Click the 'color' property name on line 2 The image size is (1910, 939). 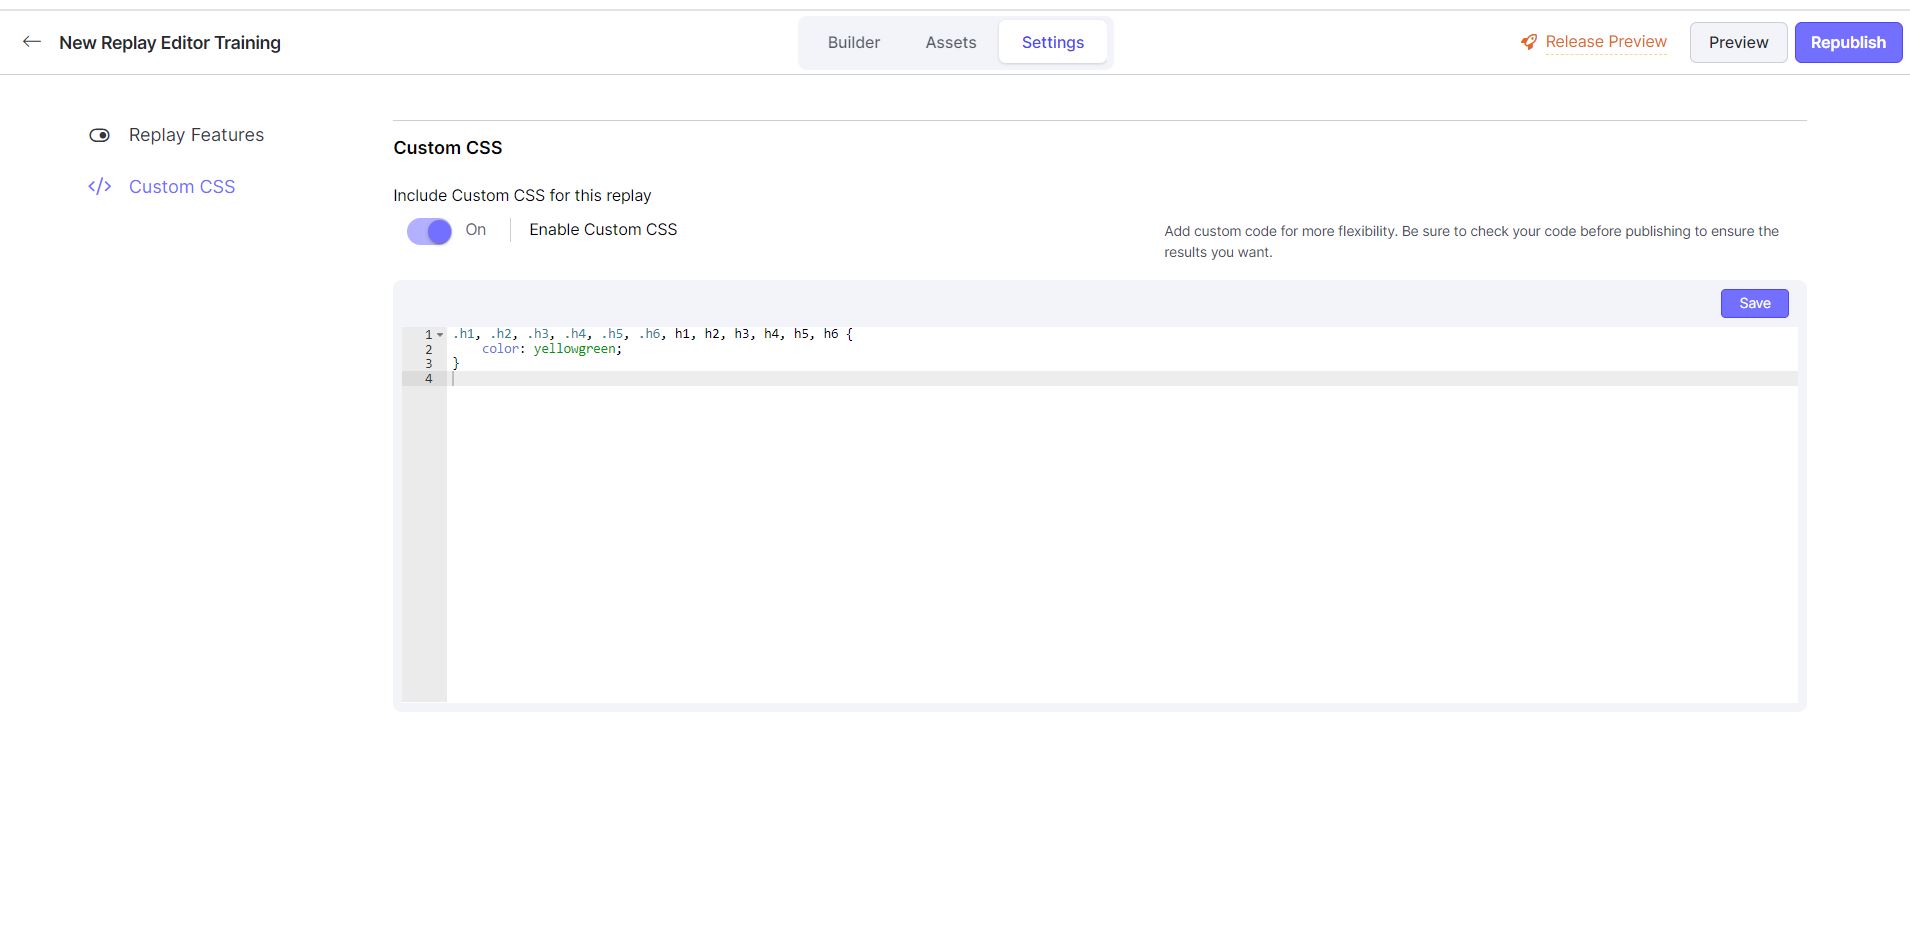pos(500,349)
